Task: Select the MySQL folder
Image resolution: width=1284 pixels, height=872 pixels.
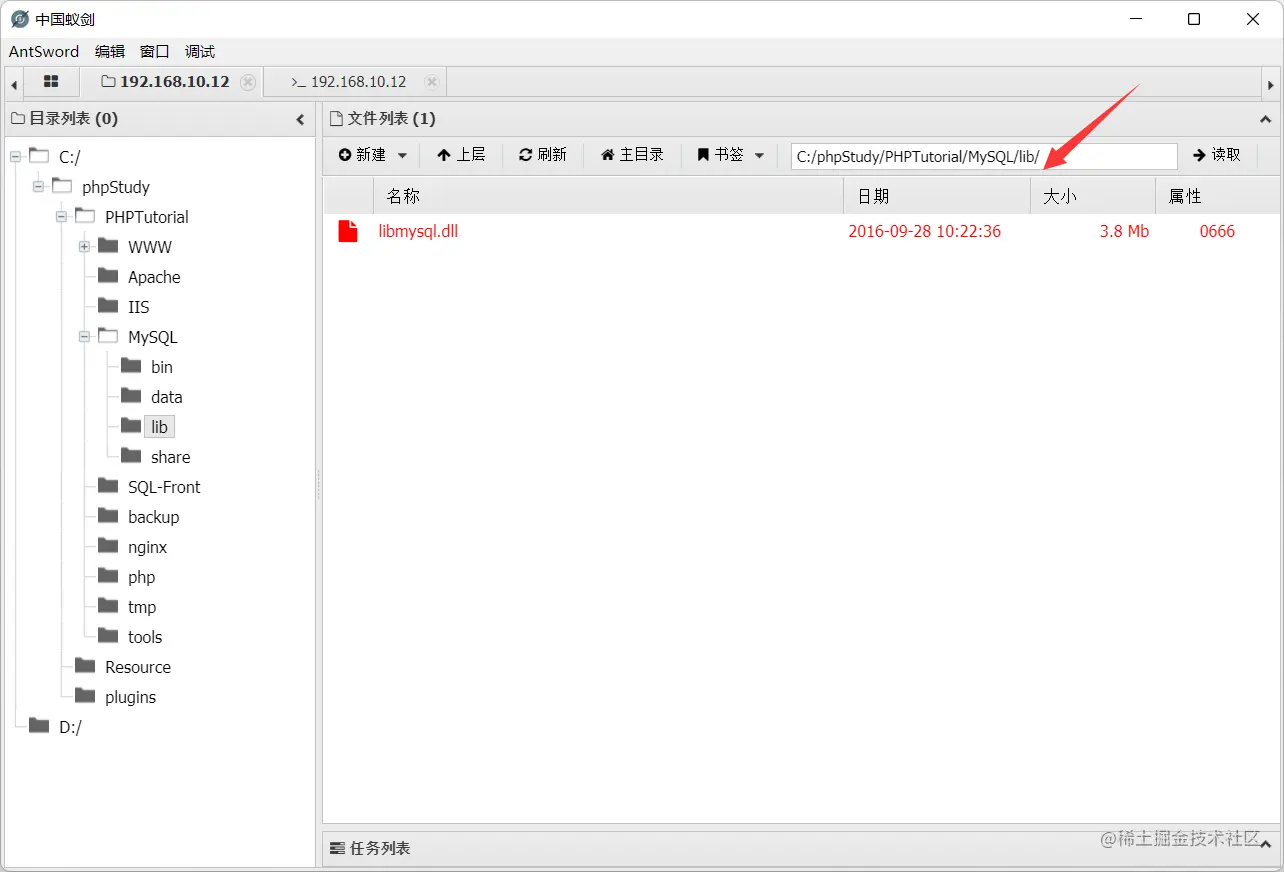Action: (x=153, y=337)
